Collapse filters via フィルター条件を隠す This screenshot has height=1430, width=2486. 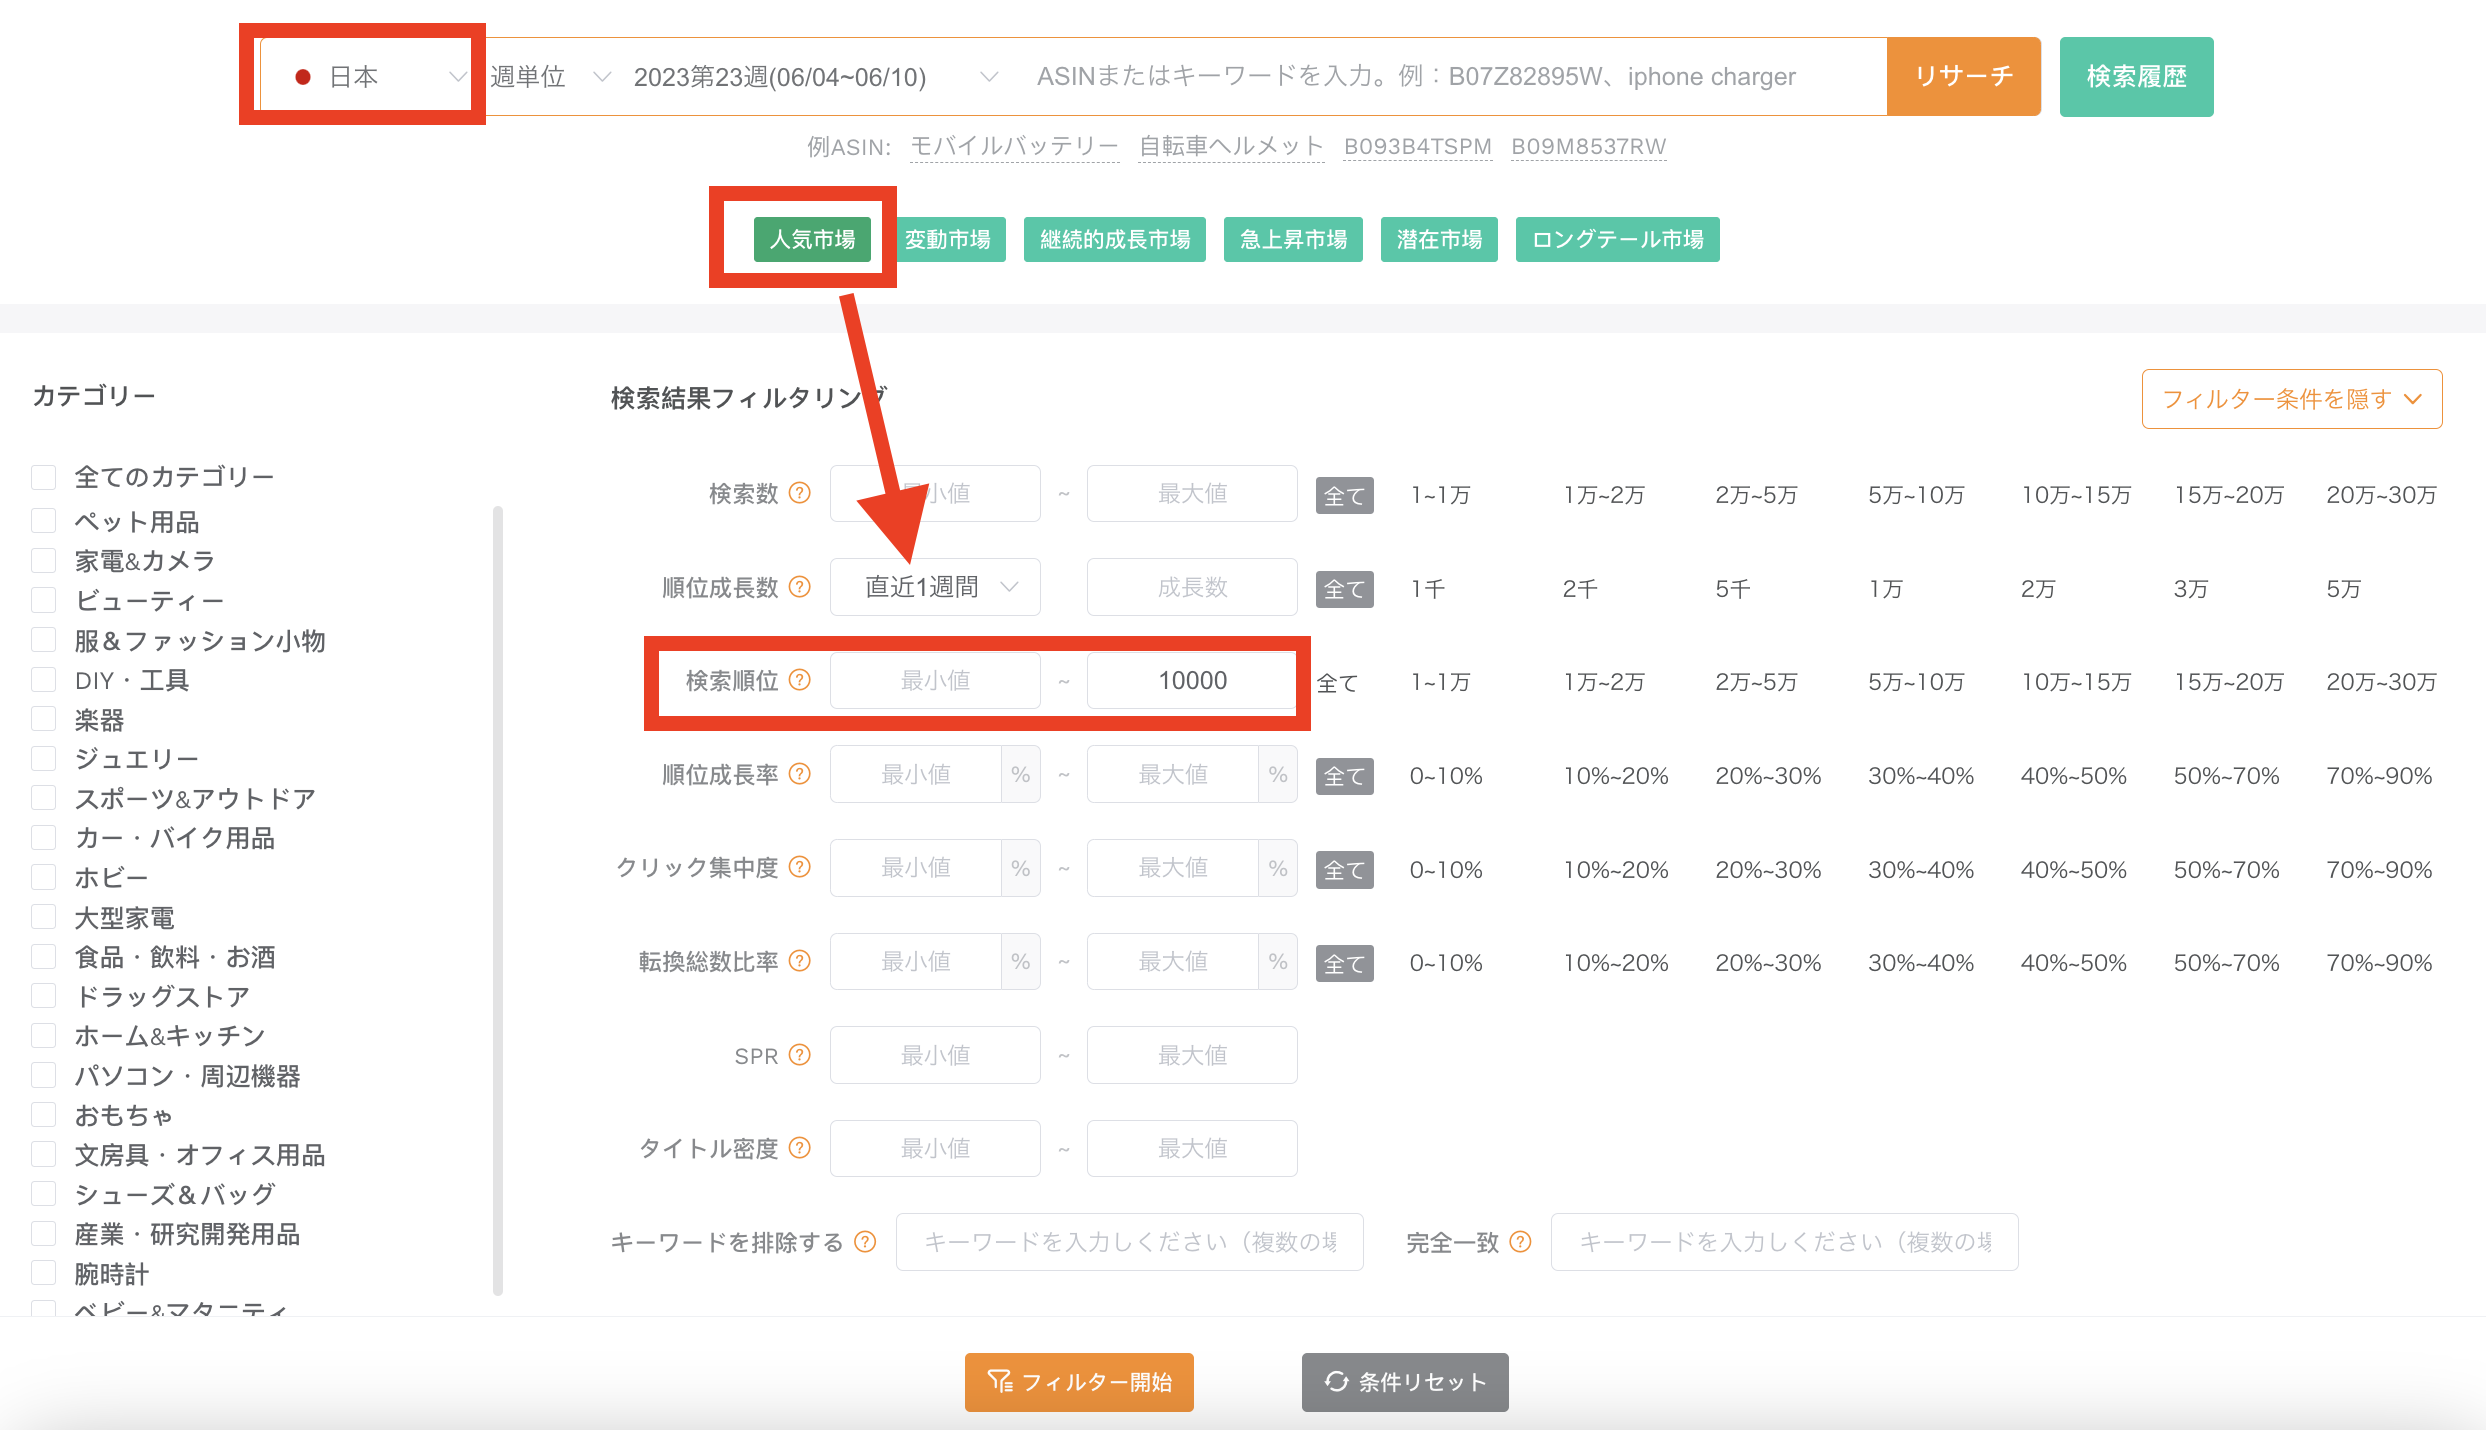click(2292, 399)
